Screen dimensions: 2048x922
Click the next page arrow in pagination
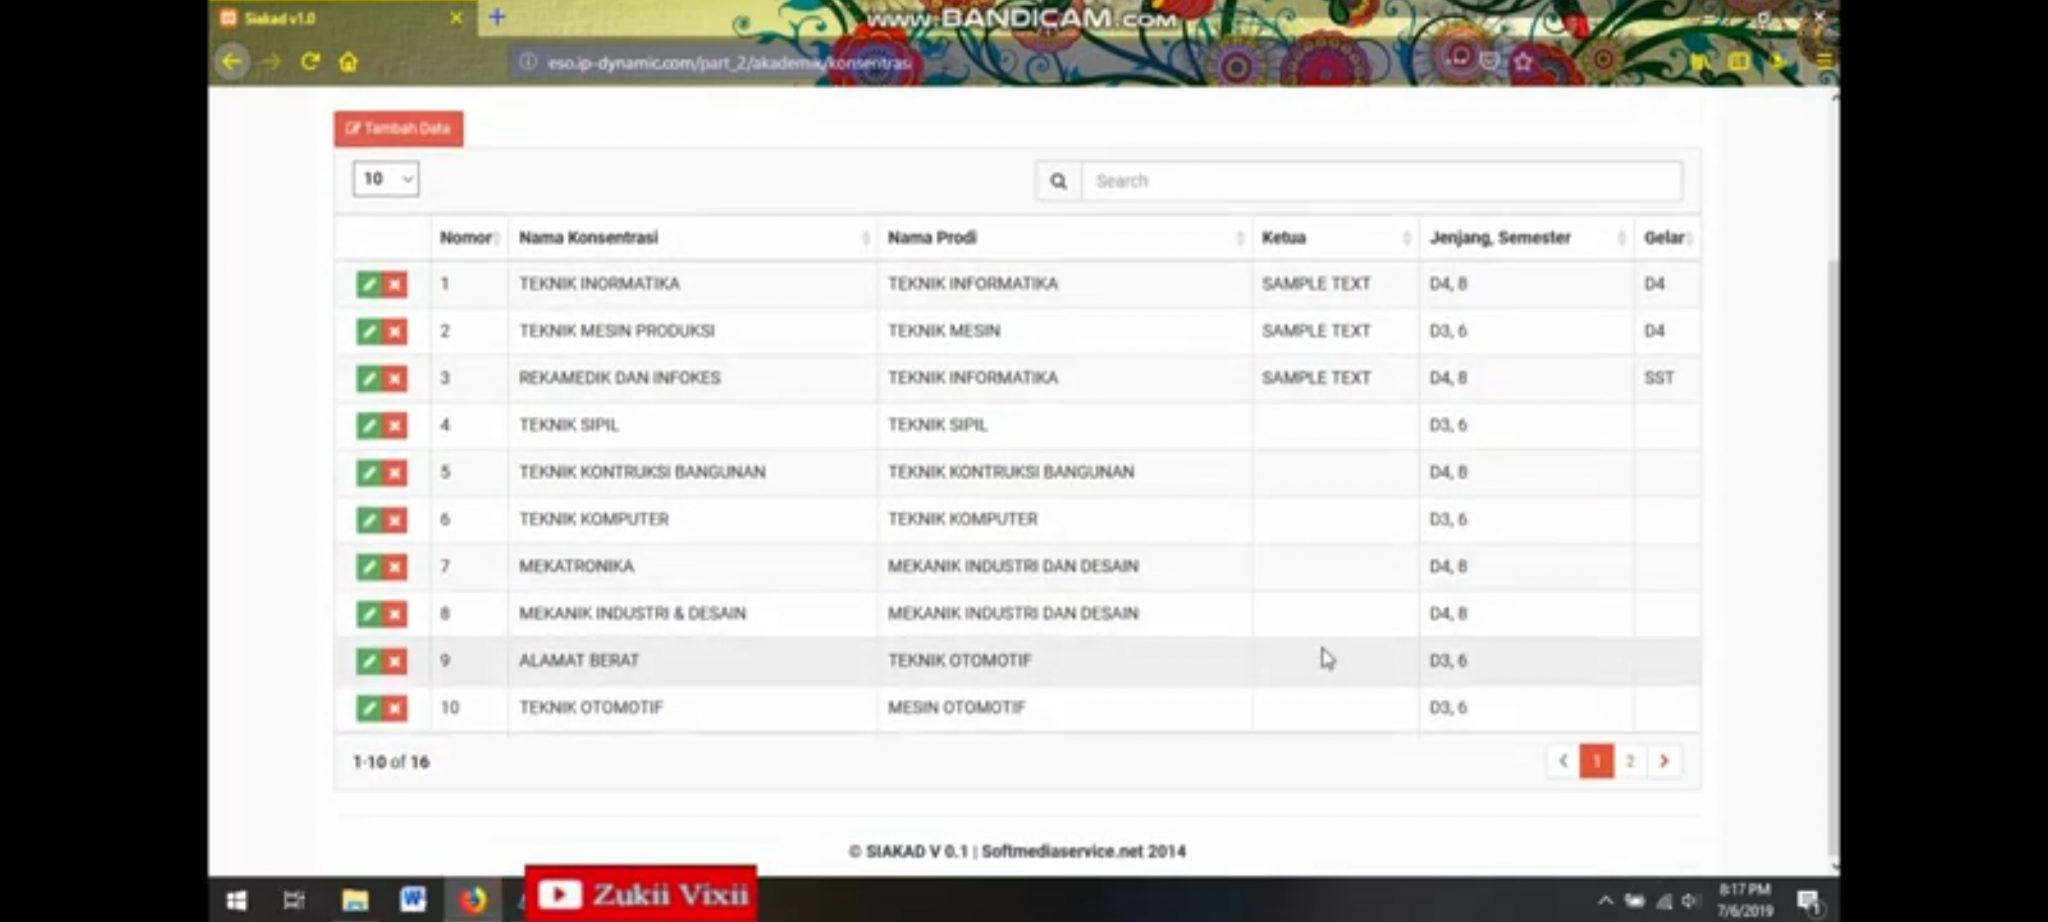point(1664,761)
